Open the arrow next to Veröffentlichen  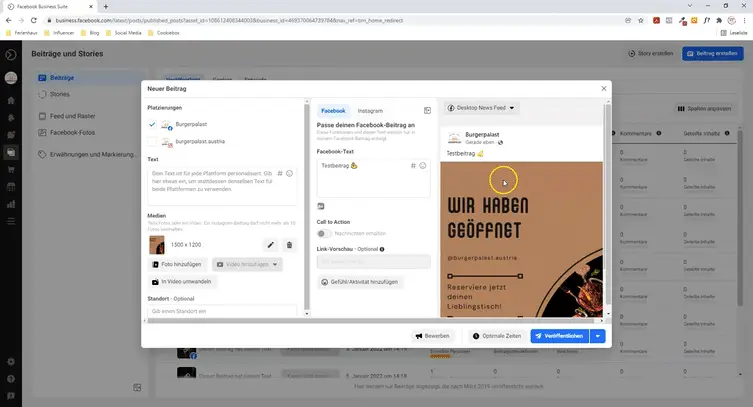tap(597, 336)
